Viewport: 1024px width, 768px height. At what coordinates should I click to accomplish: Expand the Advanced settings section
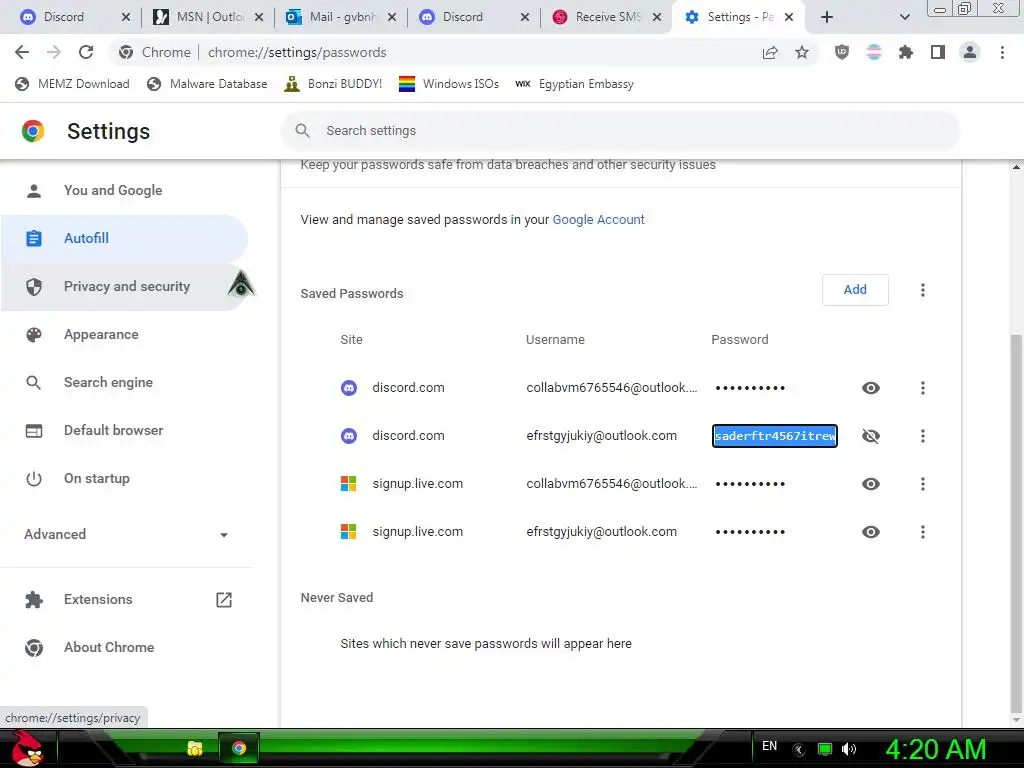127,534
